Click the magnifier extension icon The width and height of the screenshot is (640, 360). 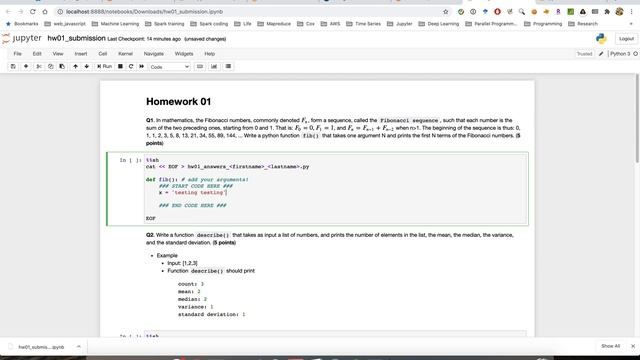pos(522,12)
